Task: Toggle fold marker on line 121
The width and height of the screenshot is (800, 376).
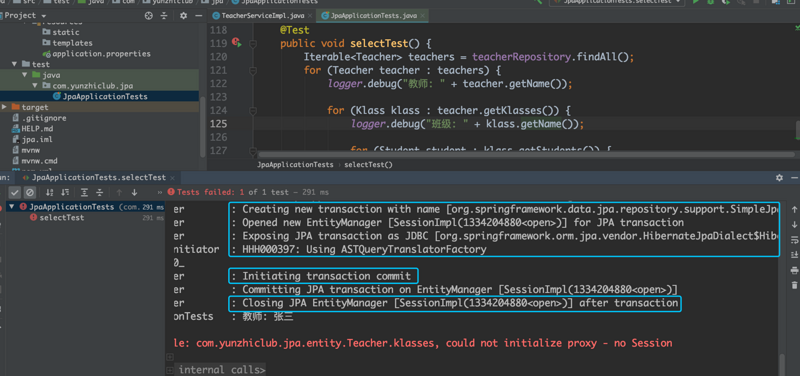Action: (253, 70)
